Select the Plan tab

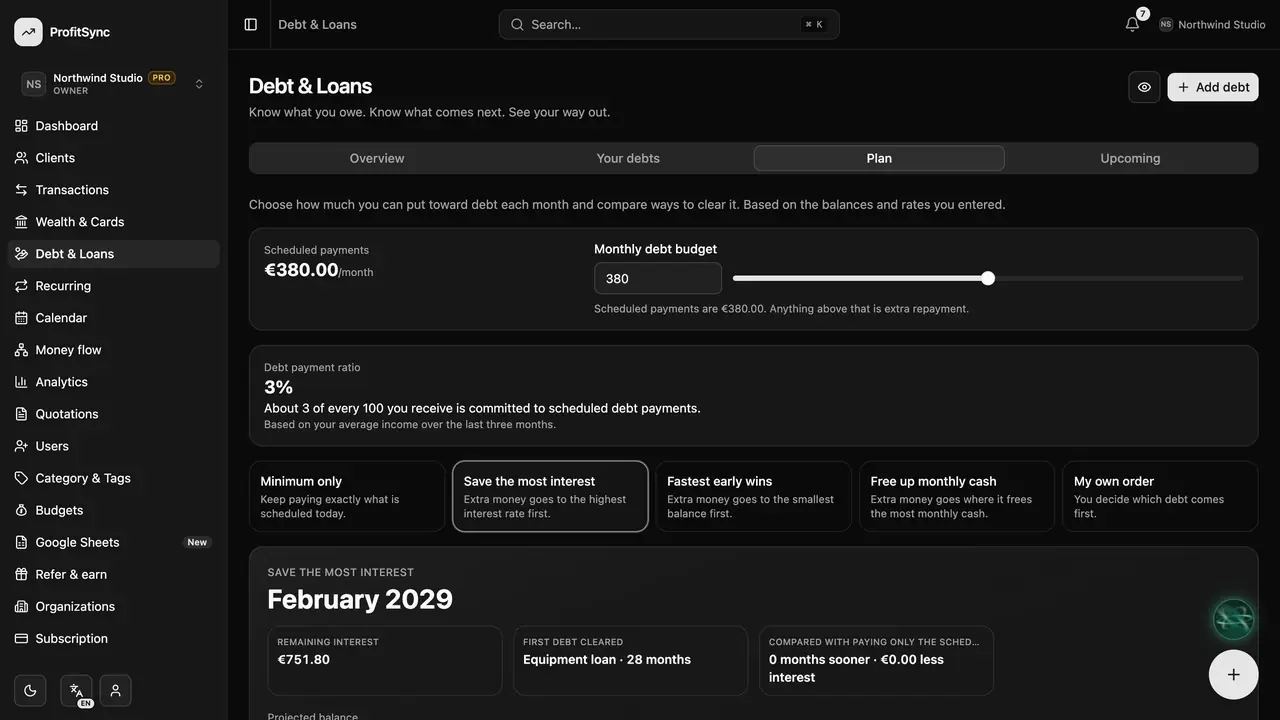point(879,158)
